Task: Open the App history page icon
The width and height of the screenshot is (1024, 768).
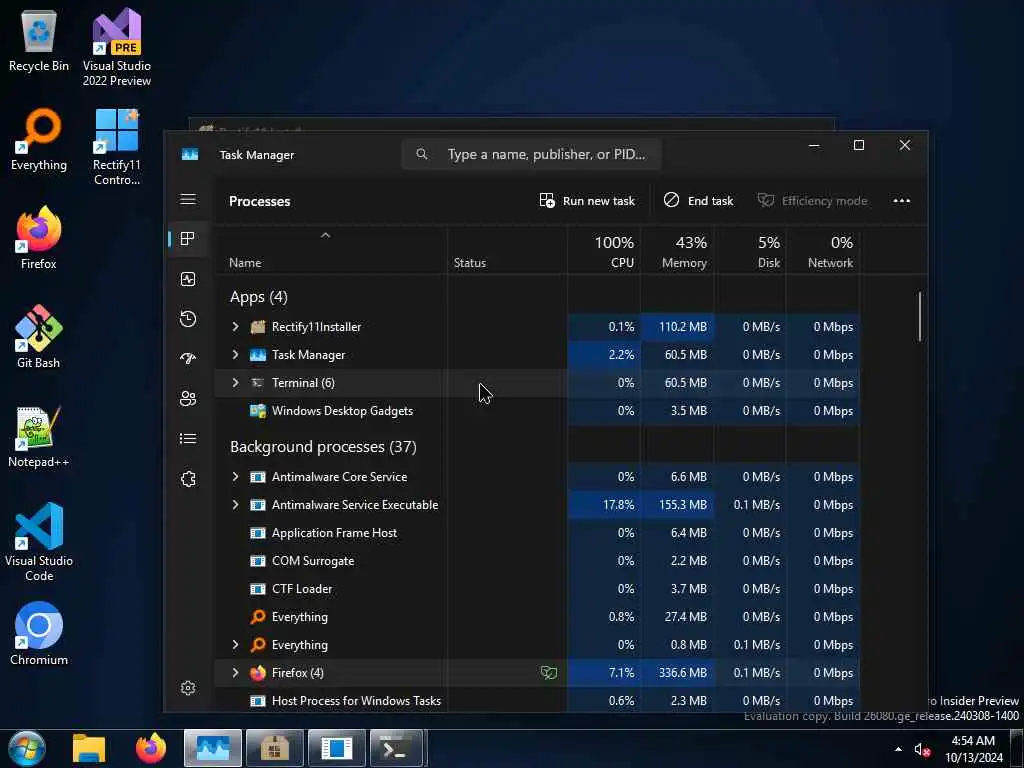Action: (x=188, y=319)
